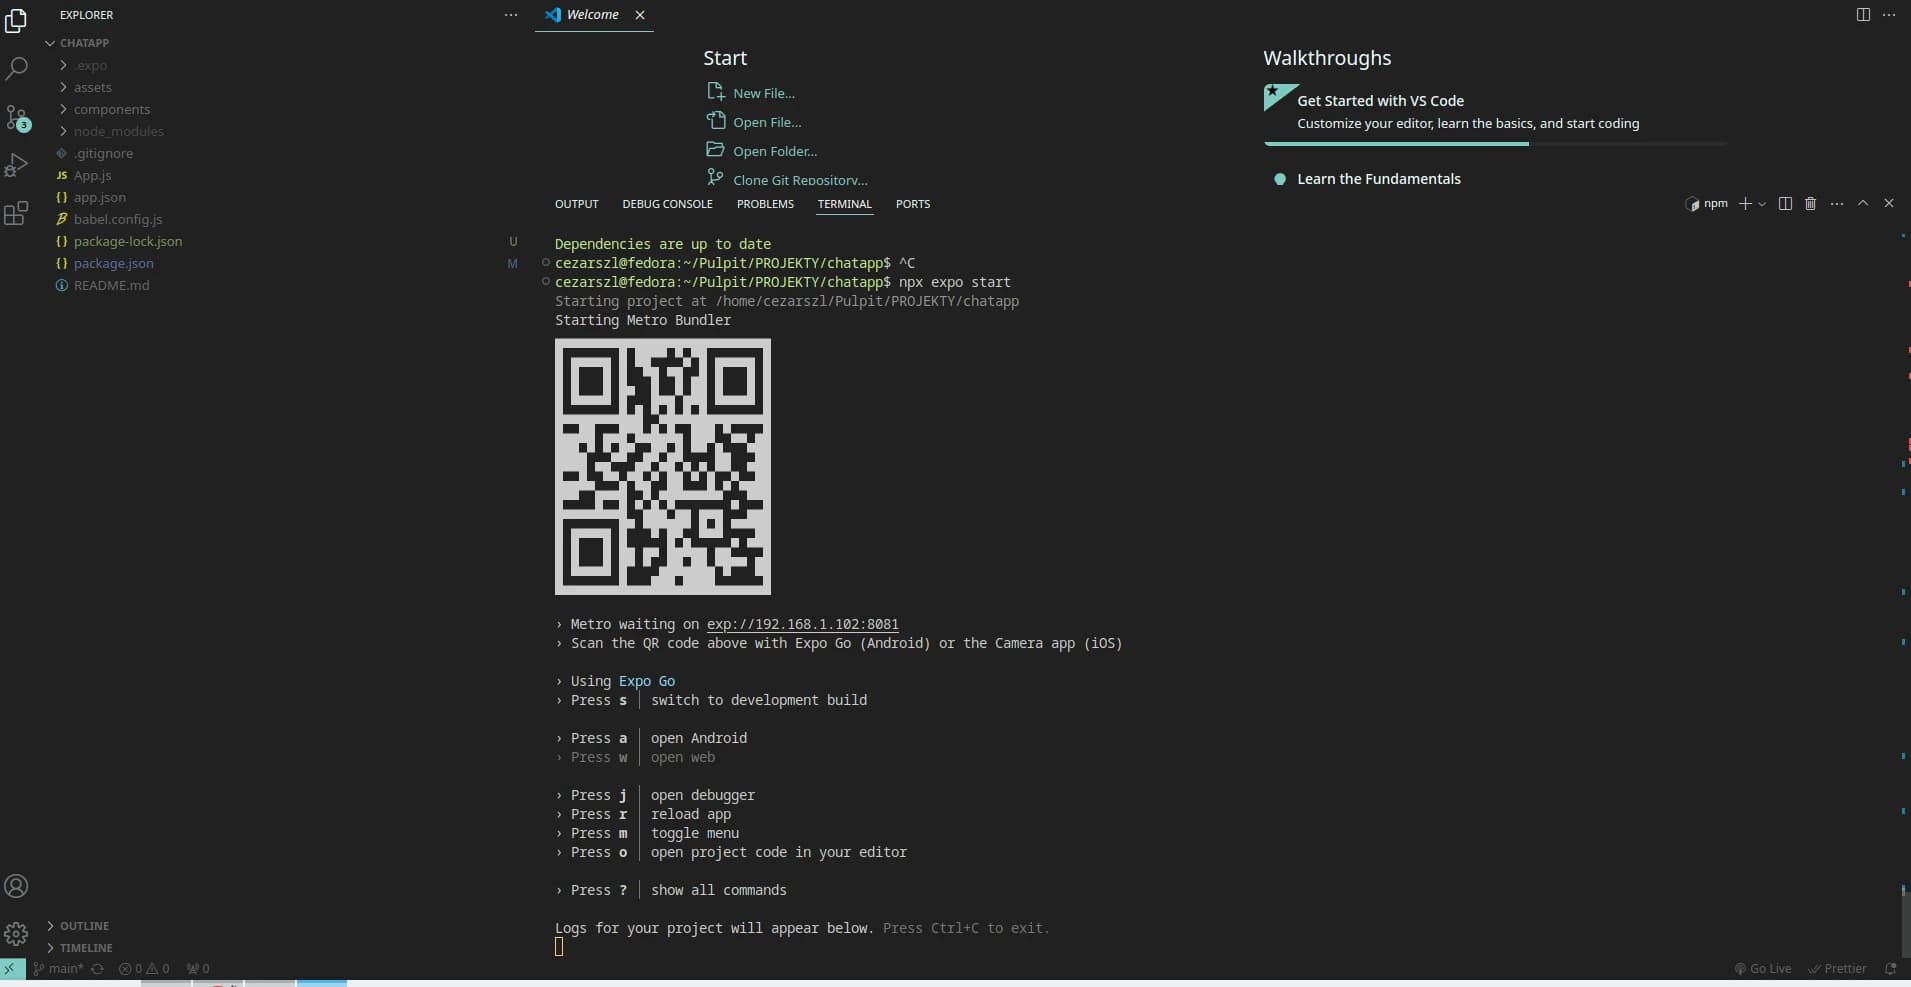
Task: Switch to the PORTS tab
Action: click(x=913, y=204)
